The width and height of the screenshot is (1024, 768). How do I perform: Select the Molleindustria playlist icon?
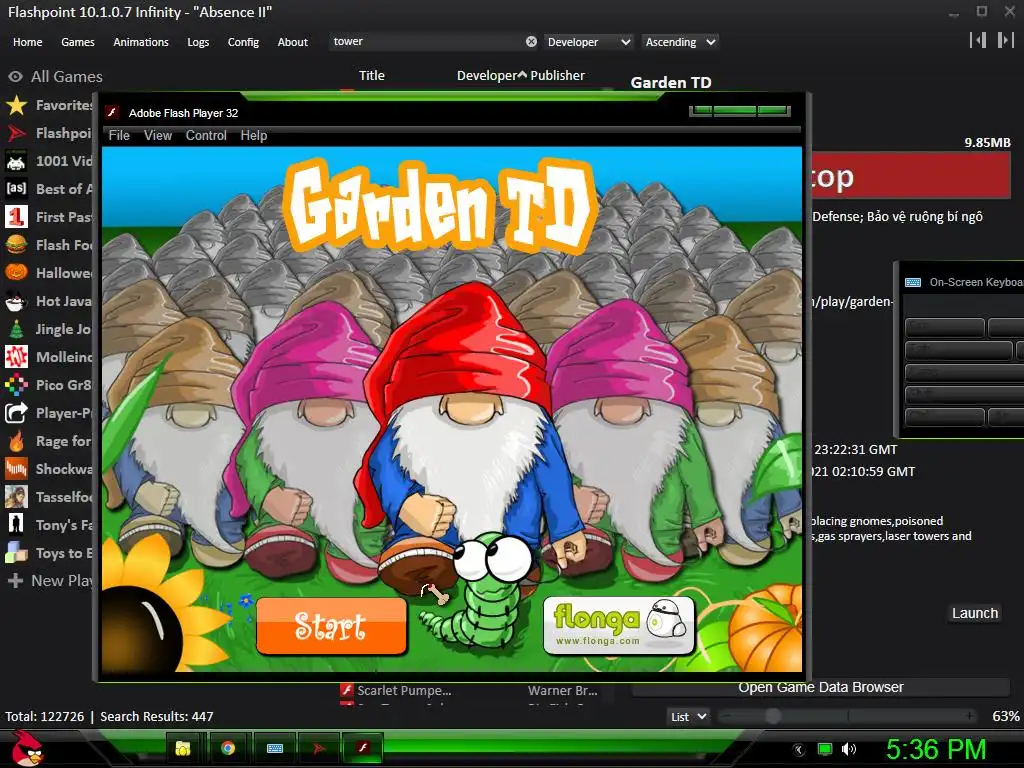coord(16,357)
